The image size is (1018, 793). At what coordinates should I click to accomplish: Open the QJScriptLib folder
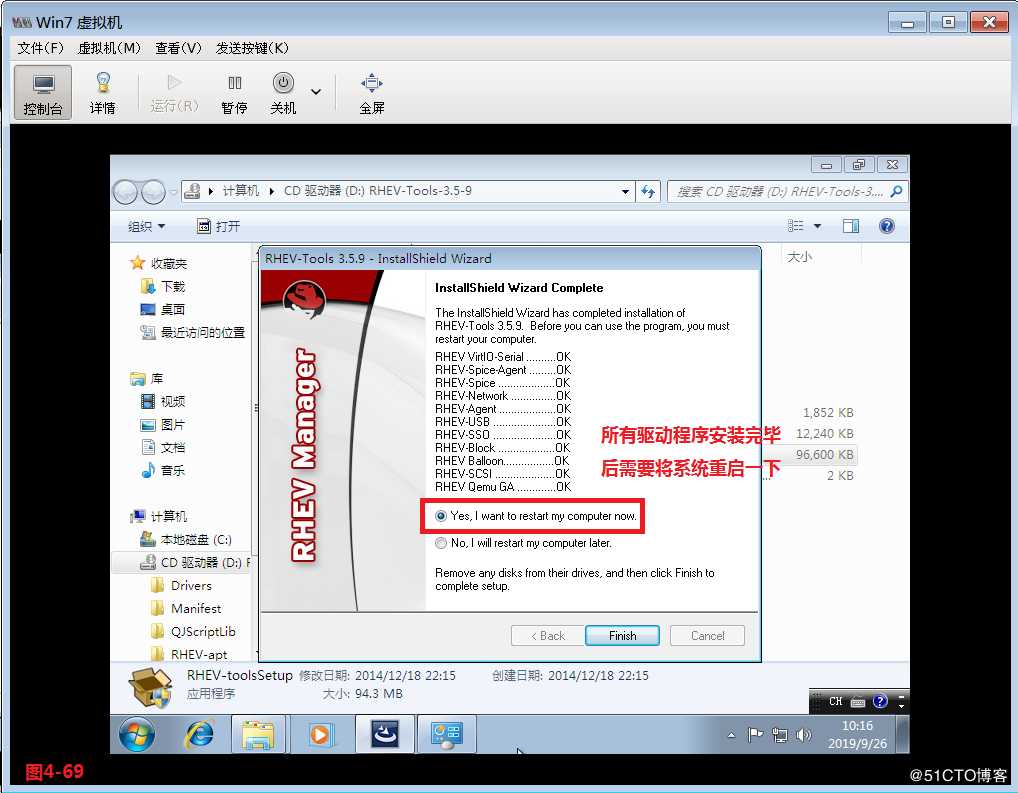[193, 631]
